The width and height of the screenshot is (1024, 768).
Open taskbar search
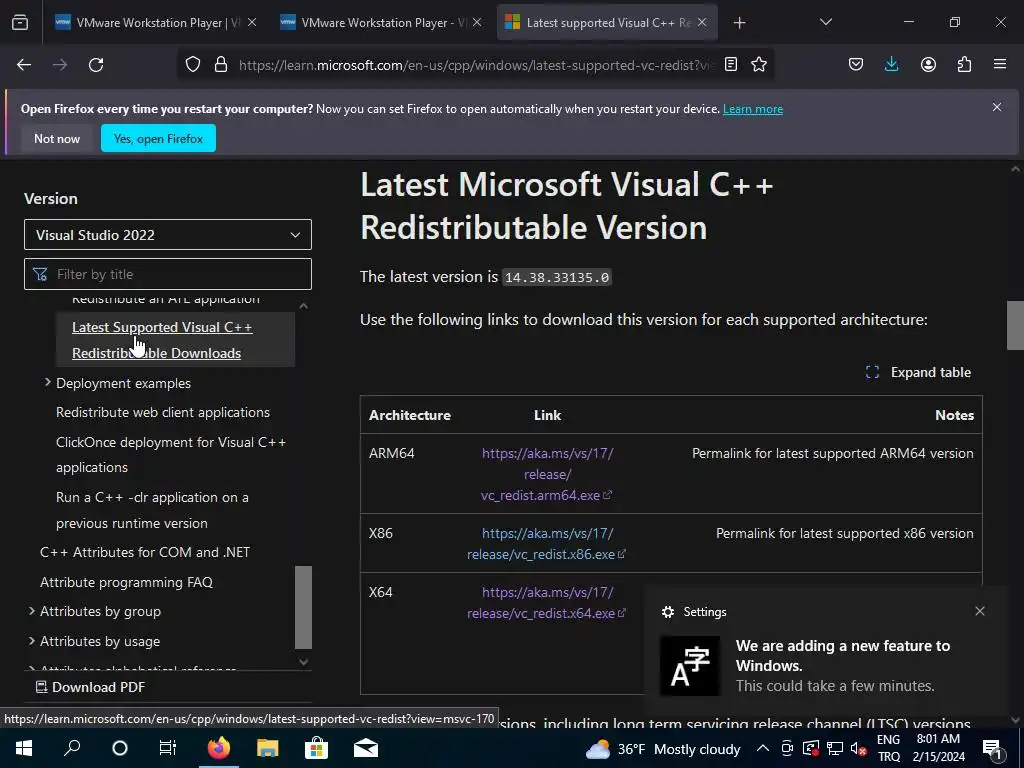(72, 748)
